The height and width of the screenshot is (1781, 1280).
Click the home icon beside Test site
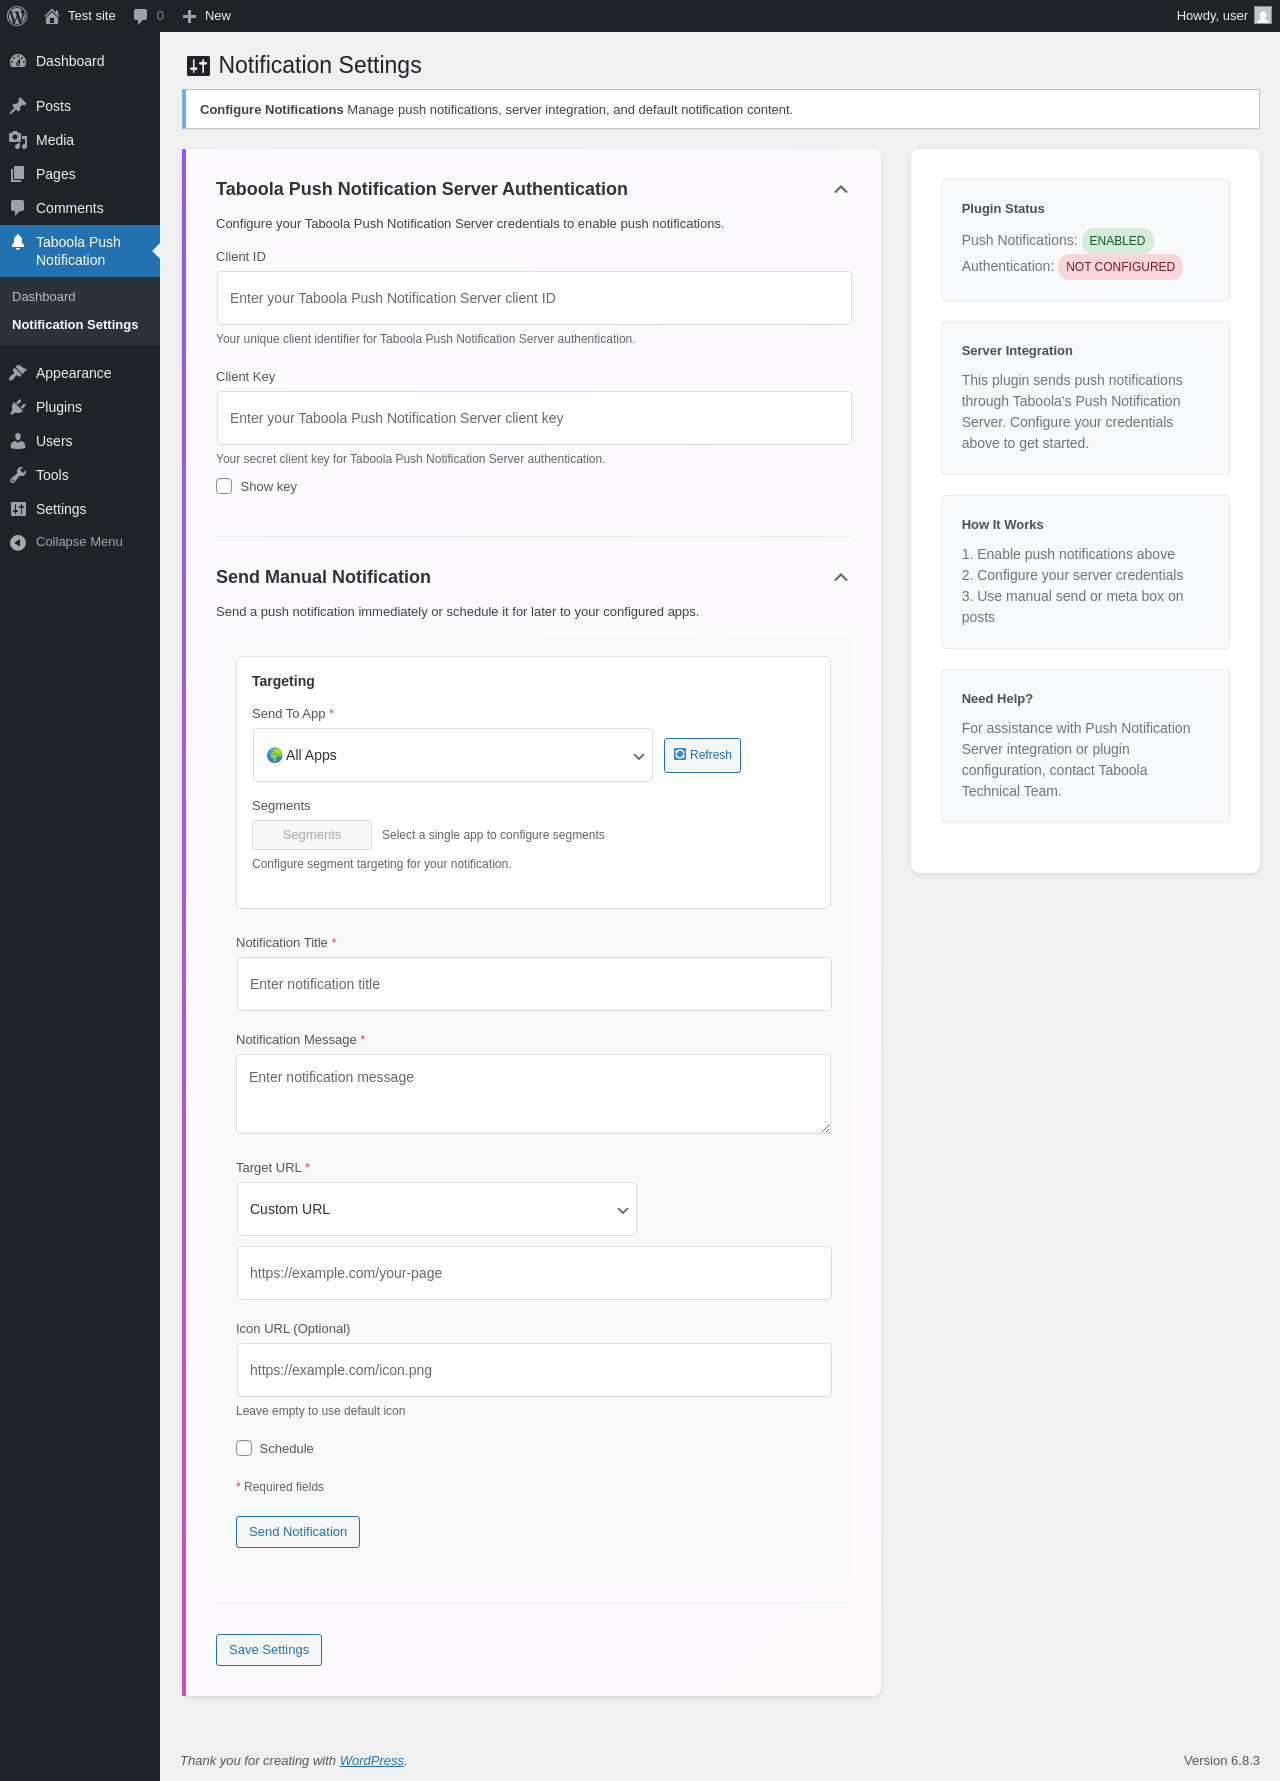52,16
